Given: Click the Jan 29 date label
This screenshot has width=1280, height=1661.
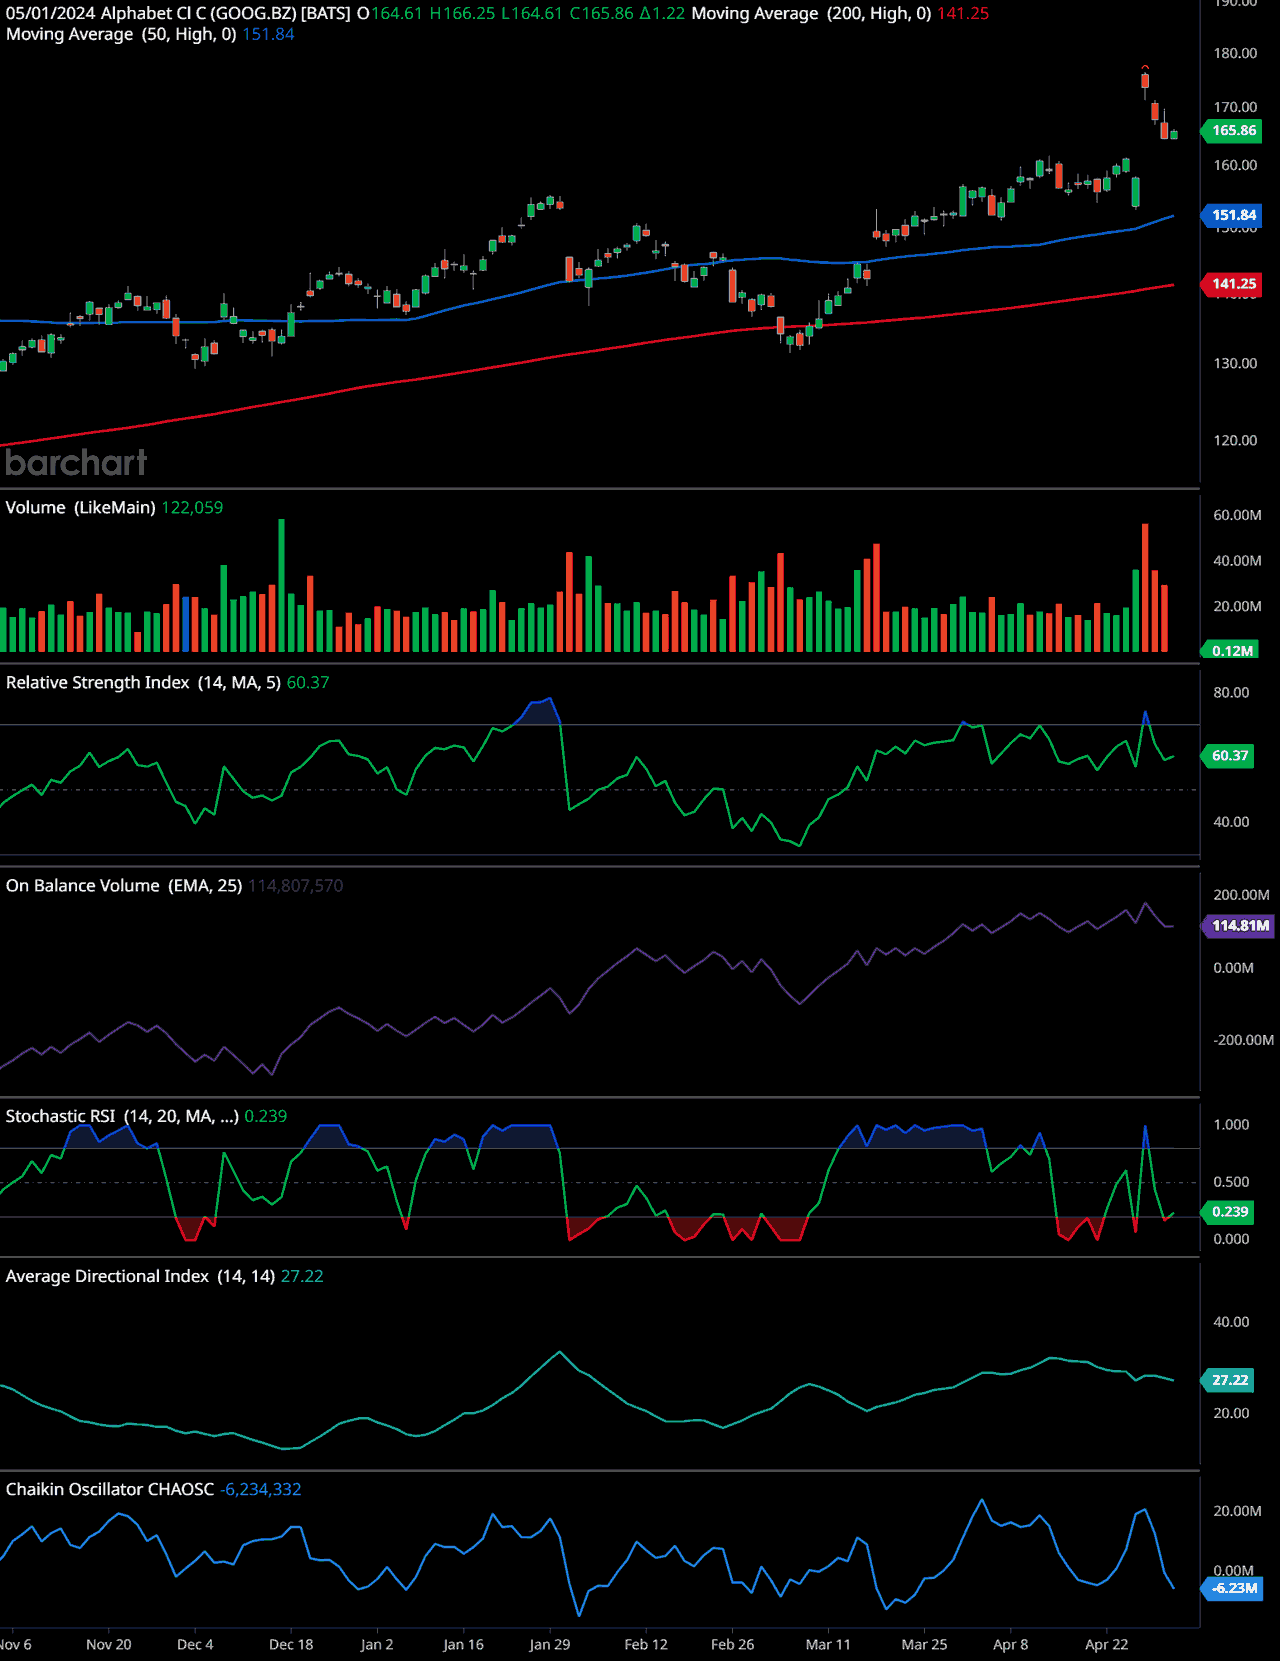Looking at the screenshot, I should 550,1644.
